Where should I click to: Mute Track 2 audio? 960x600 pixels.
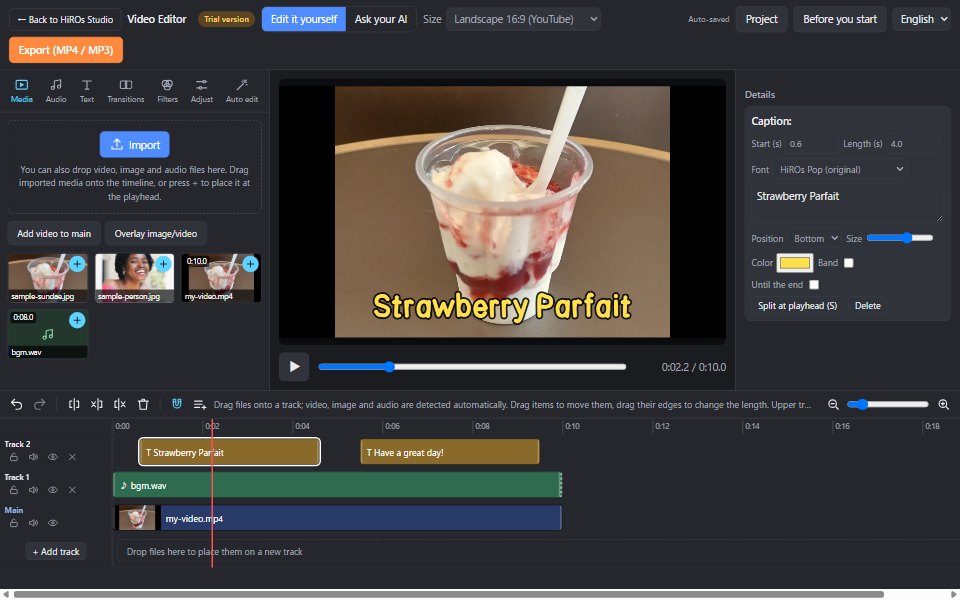pyautogui.click(x=33, y=457)
